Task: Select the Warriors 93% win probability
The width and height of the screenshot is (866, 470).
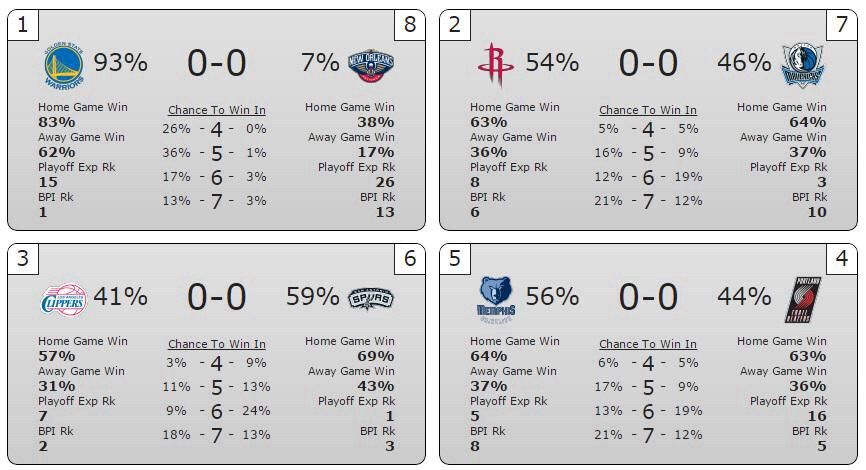Action: (x=120, y=62)
